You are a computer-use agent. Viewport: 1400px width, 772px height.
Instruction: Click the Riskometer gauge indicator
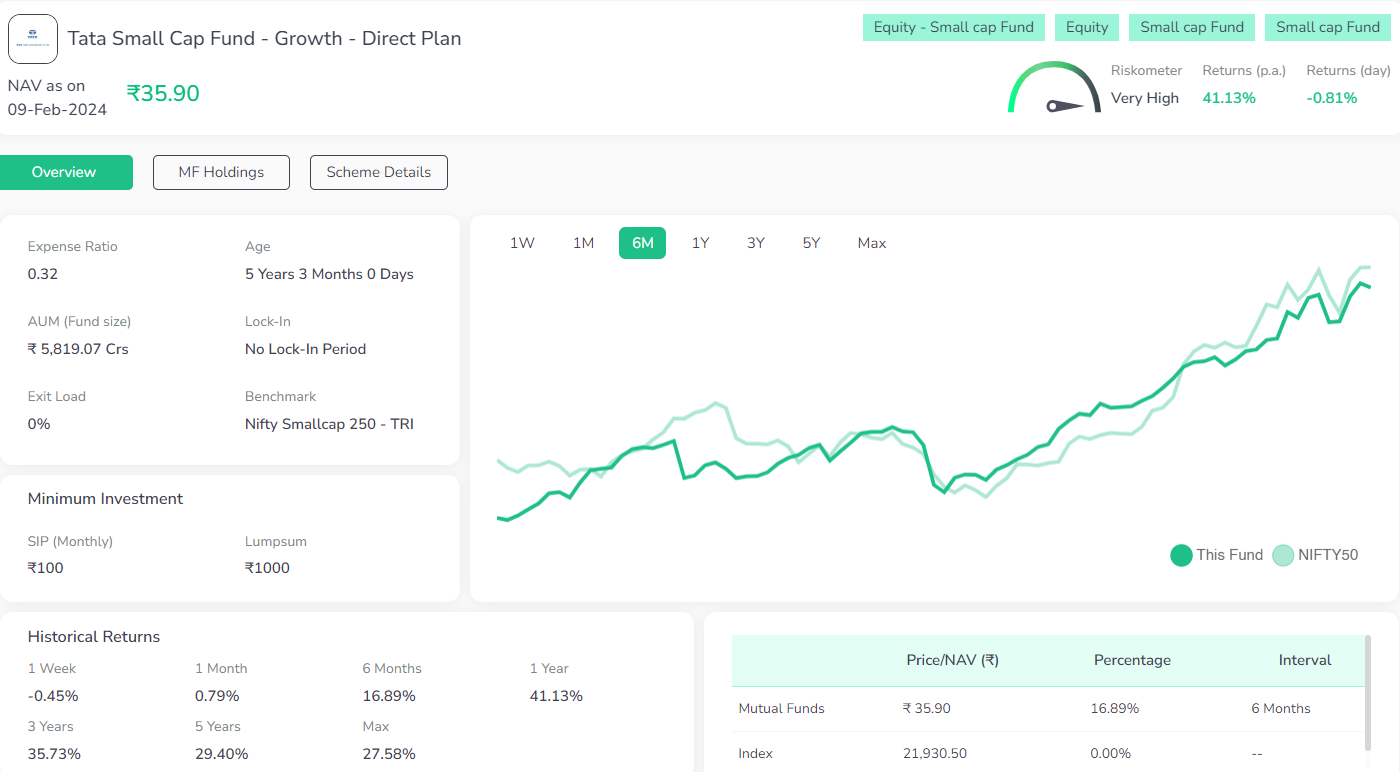pyautogui.click(x=1054, y=88)
